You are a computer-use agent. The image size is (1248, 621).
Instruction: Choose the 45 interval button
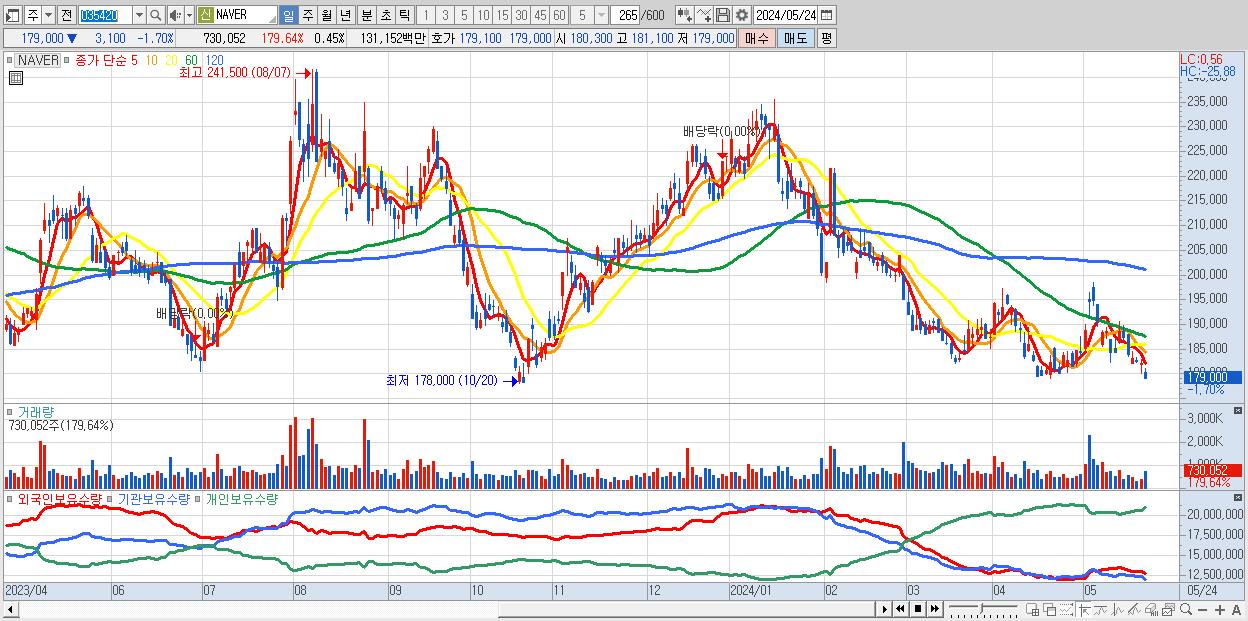[540, 16]
